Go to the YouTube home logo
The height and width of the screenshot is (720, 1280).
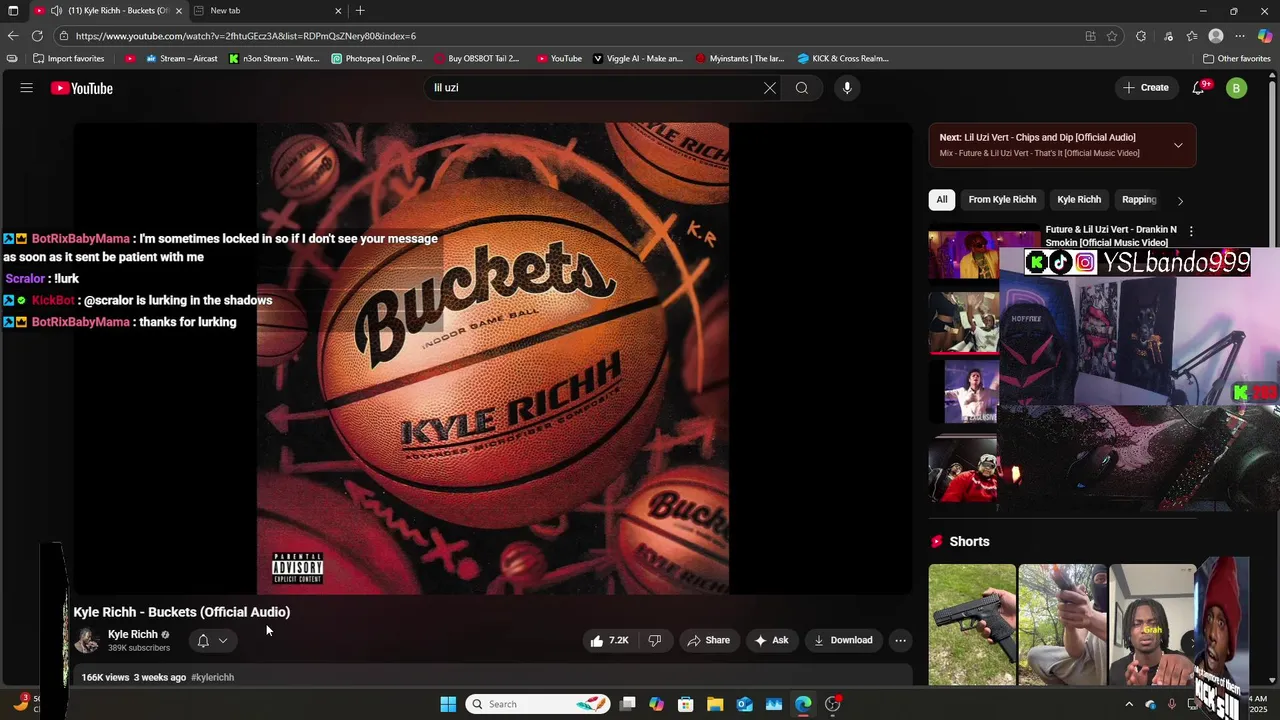coord(82,88)
